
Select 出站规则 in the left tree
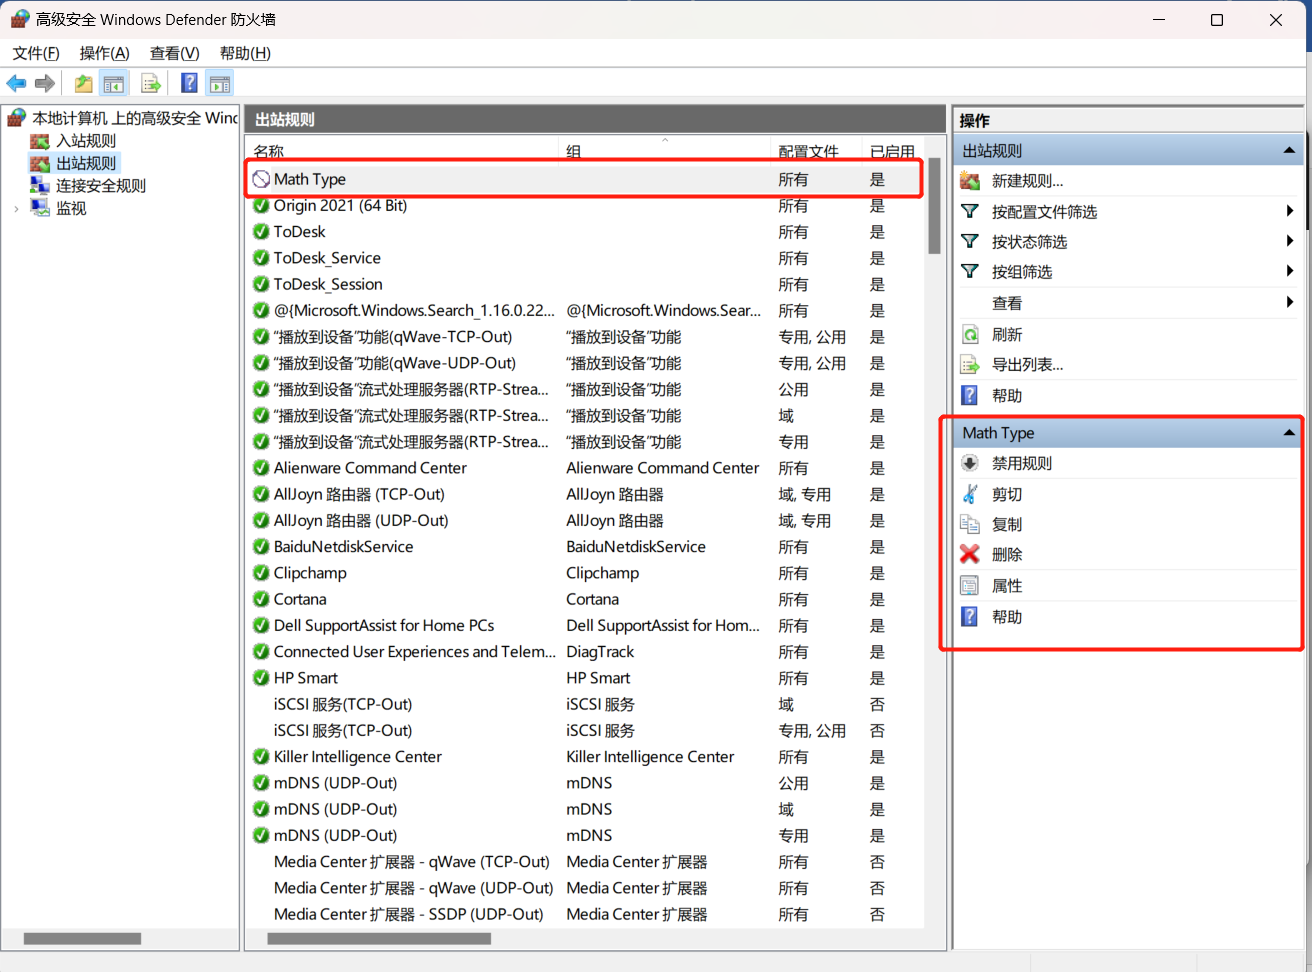point(86,163)
